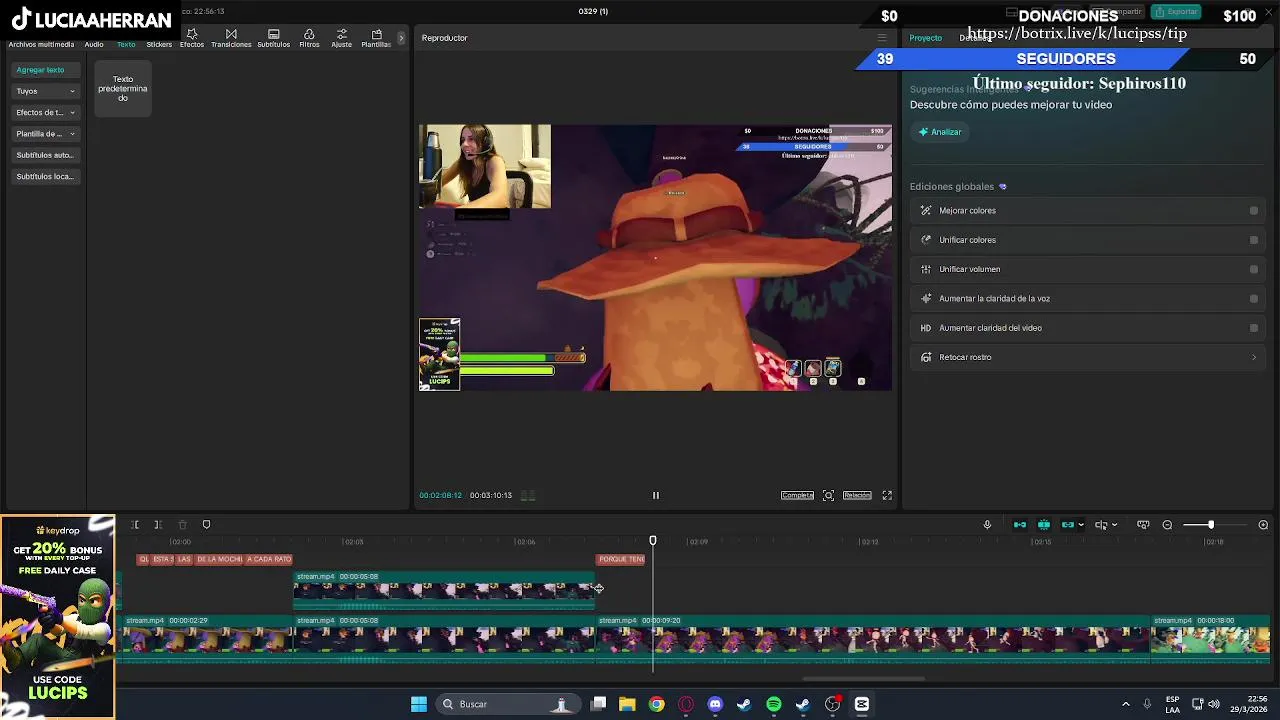
Task: Open the Windows Start menu
Action: 419,704
